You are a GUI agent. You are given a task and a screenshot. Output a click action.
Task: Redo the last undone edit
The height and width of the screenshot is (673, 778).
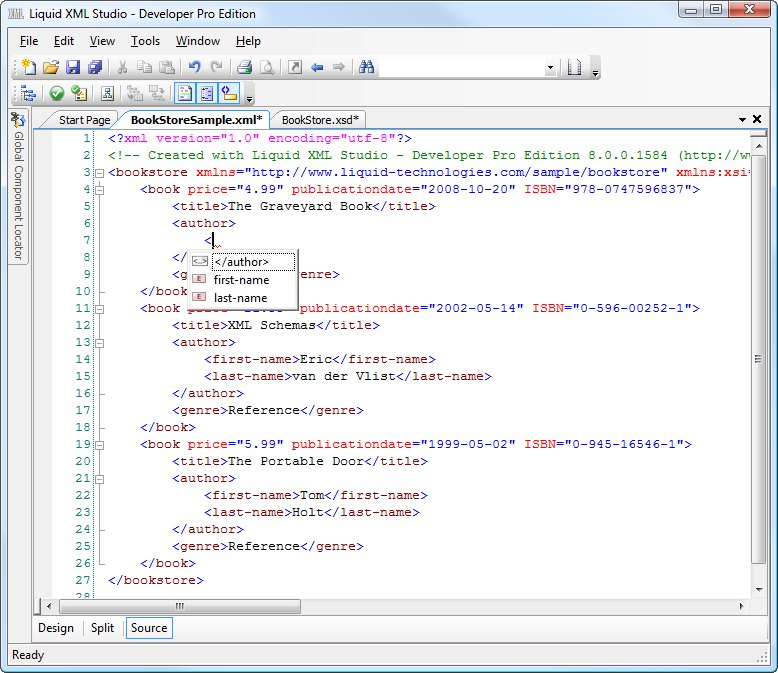(x=216, y=67)
